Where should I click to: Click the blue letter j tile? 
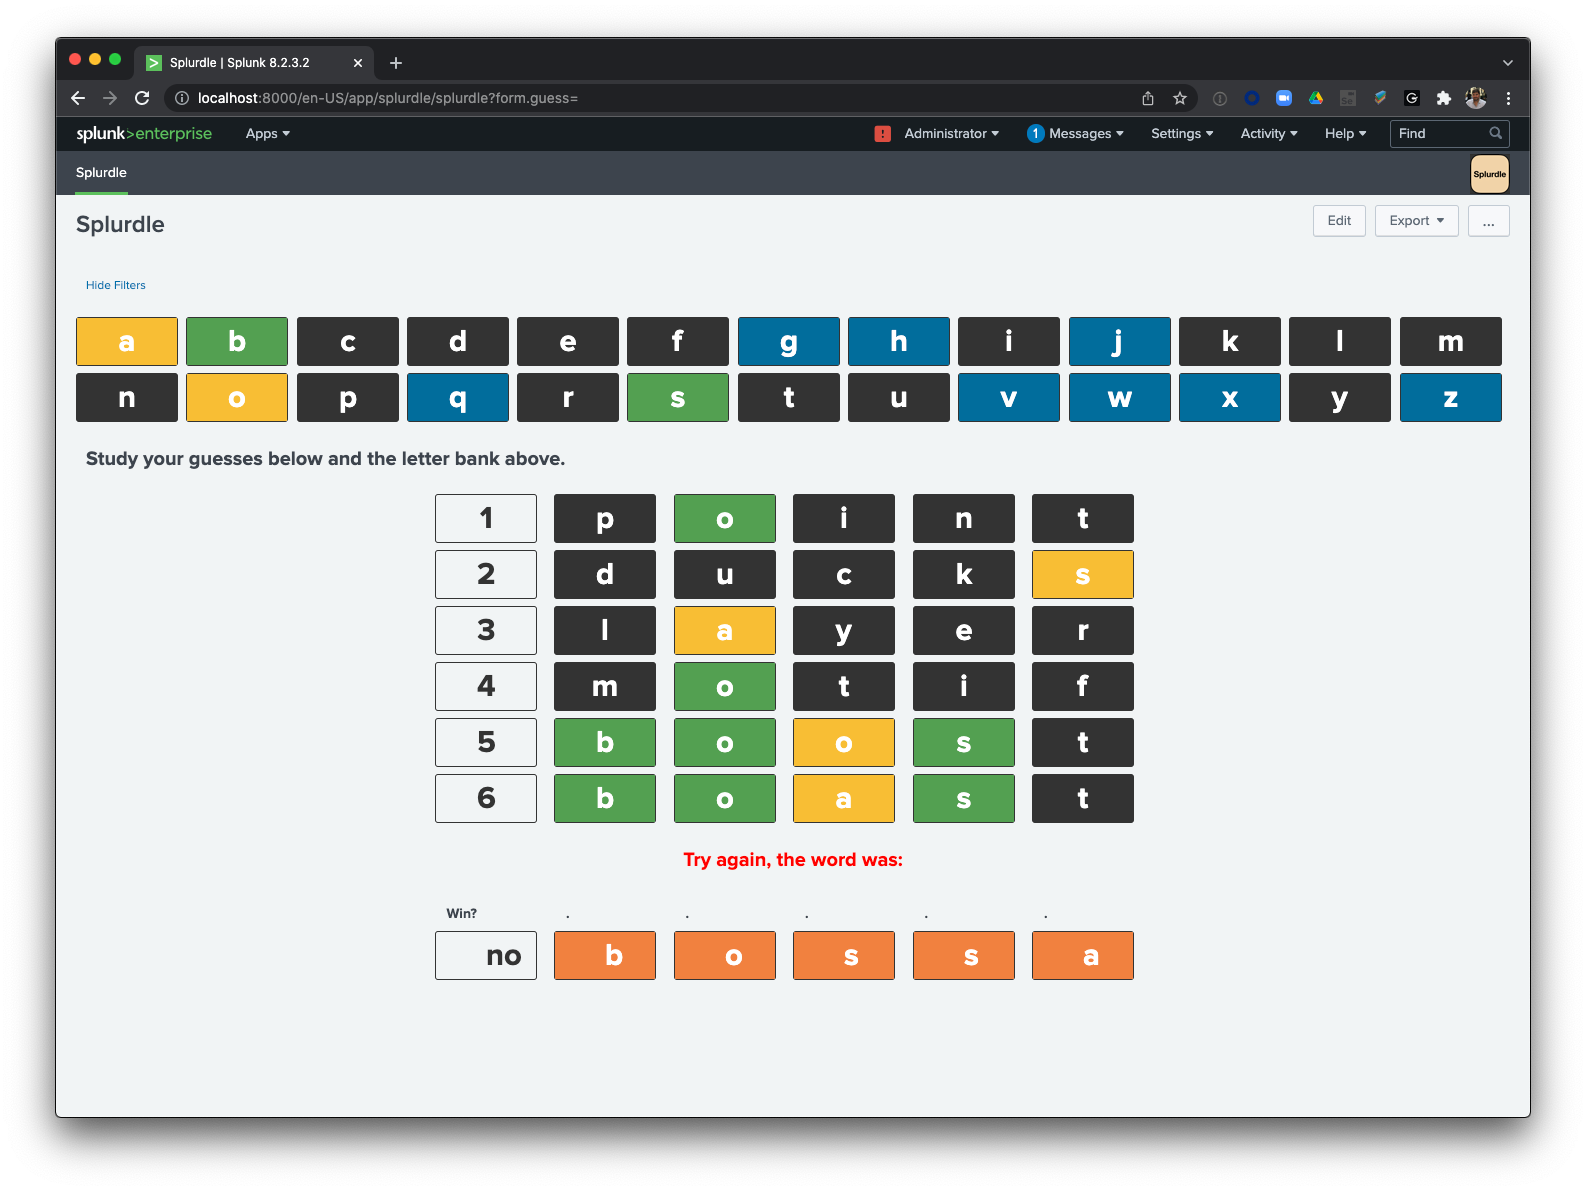tap(1120, 342)
